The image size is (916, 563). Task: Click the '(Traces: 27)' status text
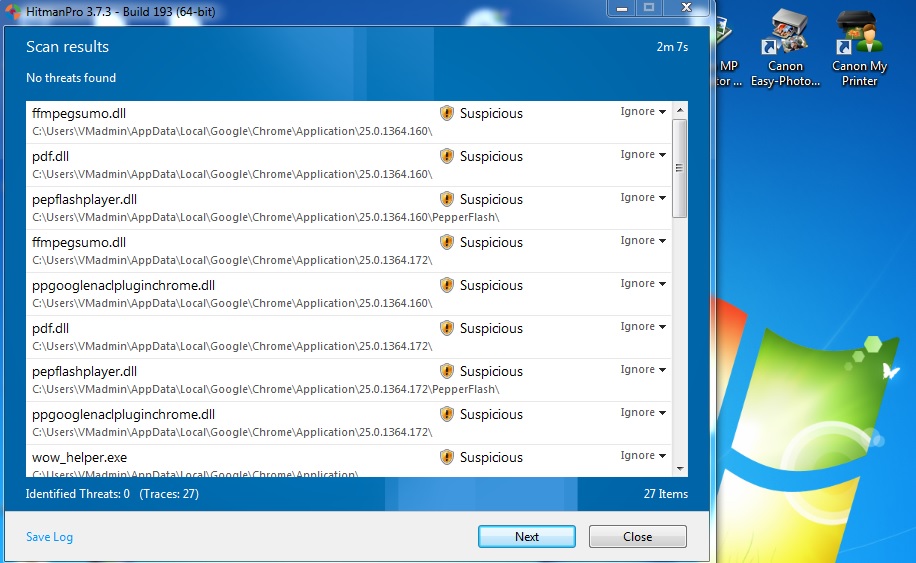click(169, 494)
